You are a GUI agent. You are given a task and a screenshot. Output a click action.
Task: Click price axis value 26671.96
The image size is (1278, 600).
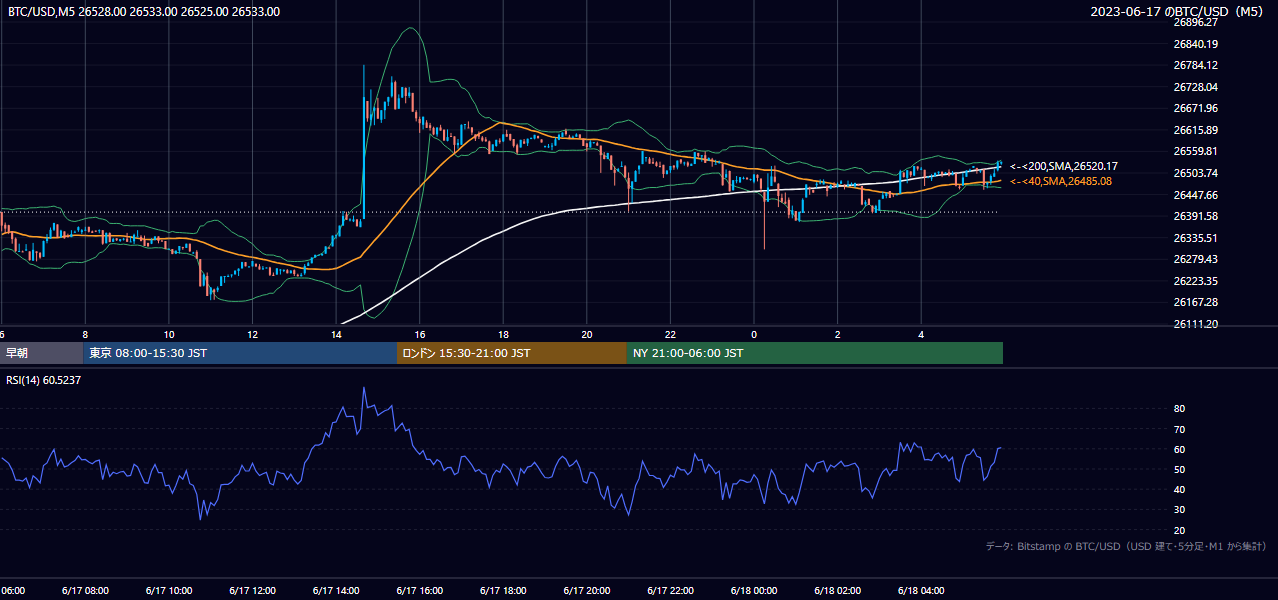pos(1196,108)
